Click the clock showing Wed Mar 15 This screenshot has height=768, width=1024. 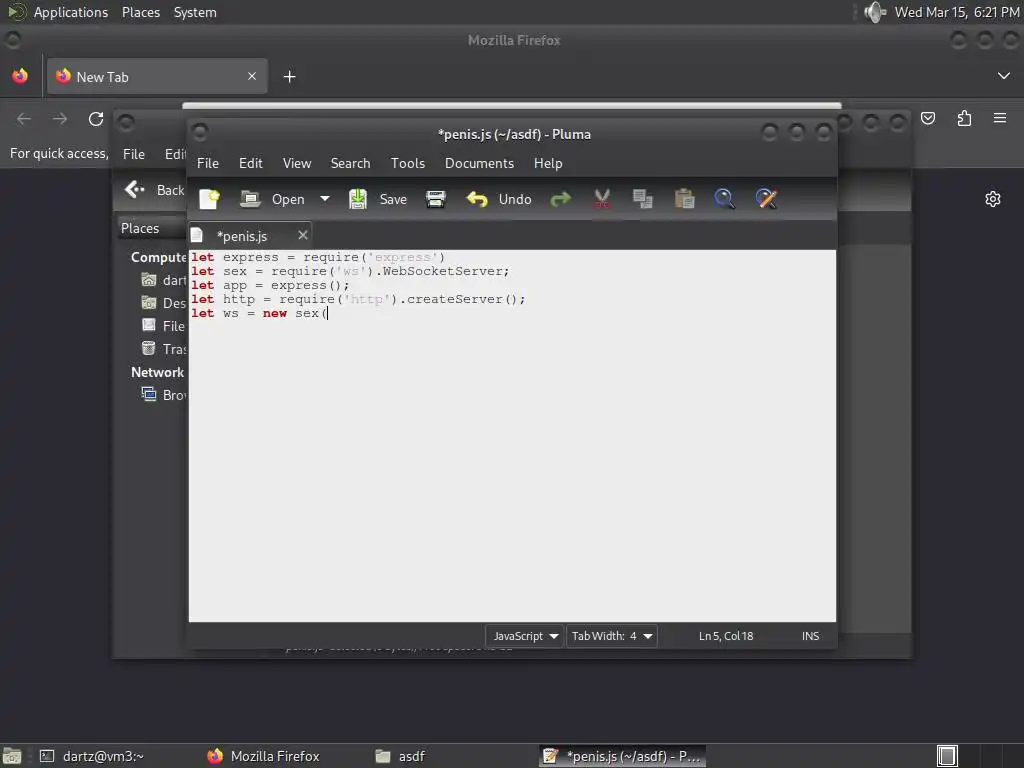(x=957, y=12)
